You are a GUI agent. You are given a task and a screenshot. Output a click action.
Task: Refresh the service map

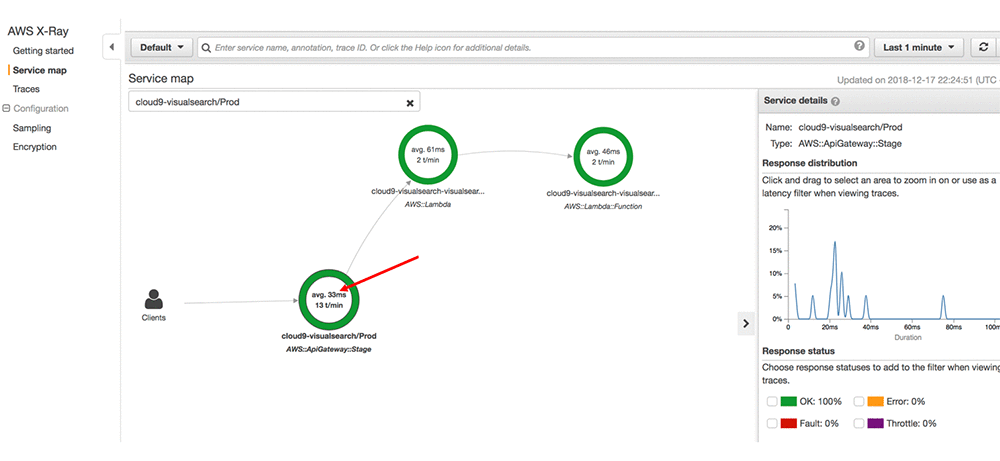click(x=983, y=47)
